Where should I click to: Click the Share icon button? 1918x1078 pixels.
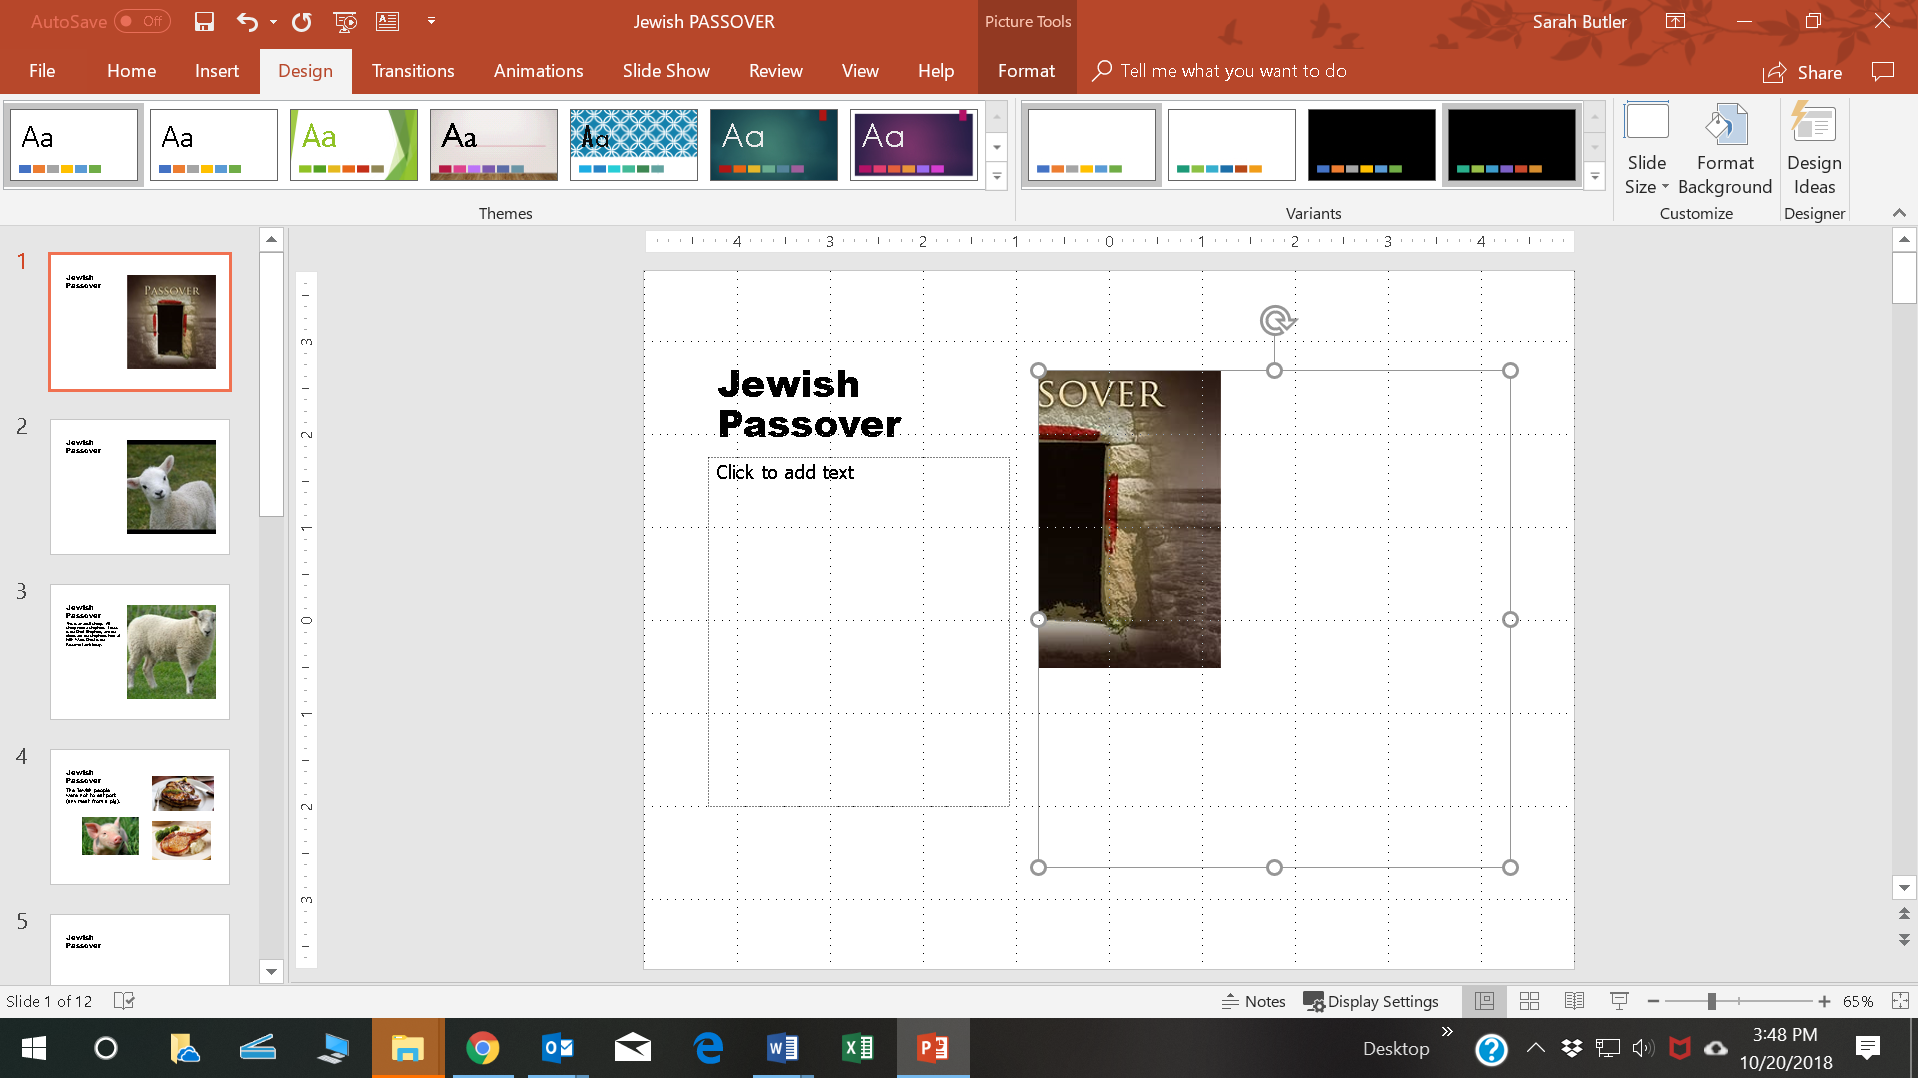click(1803, 72)
